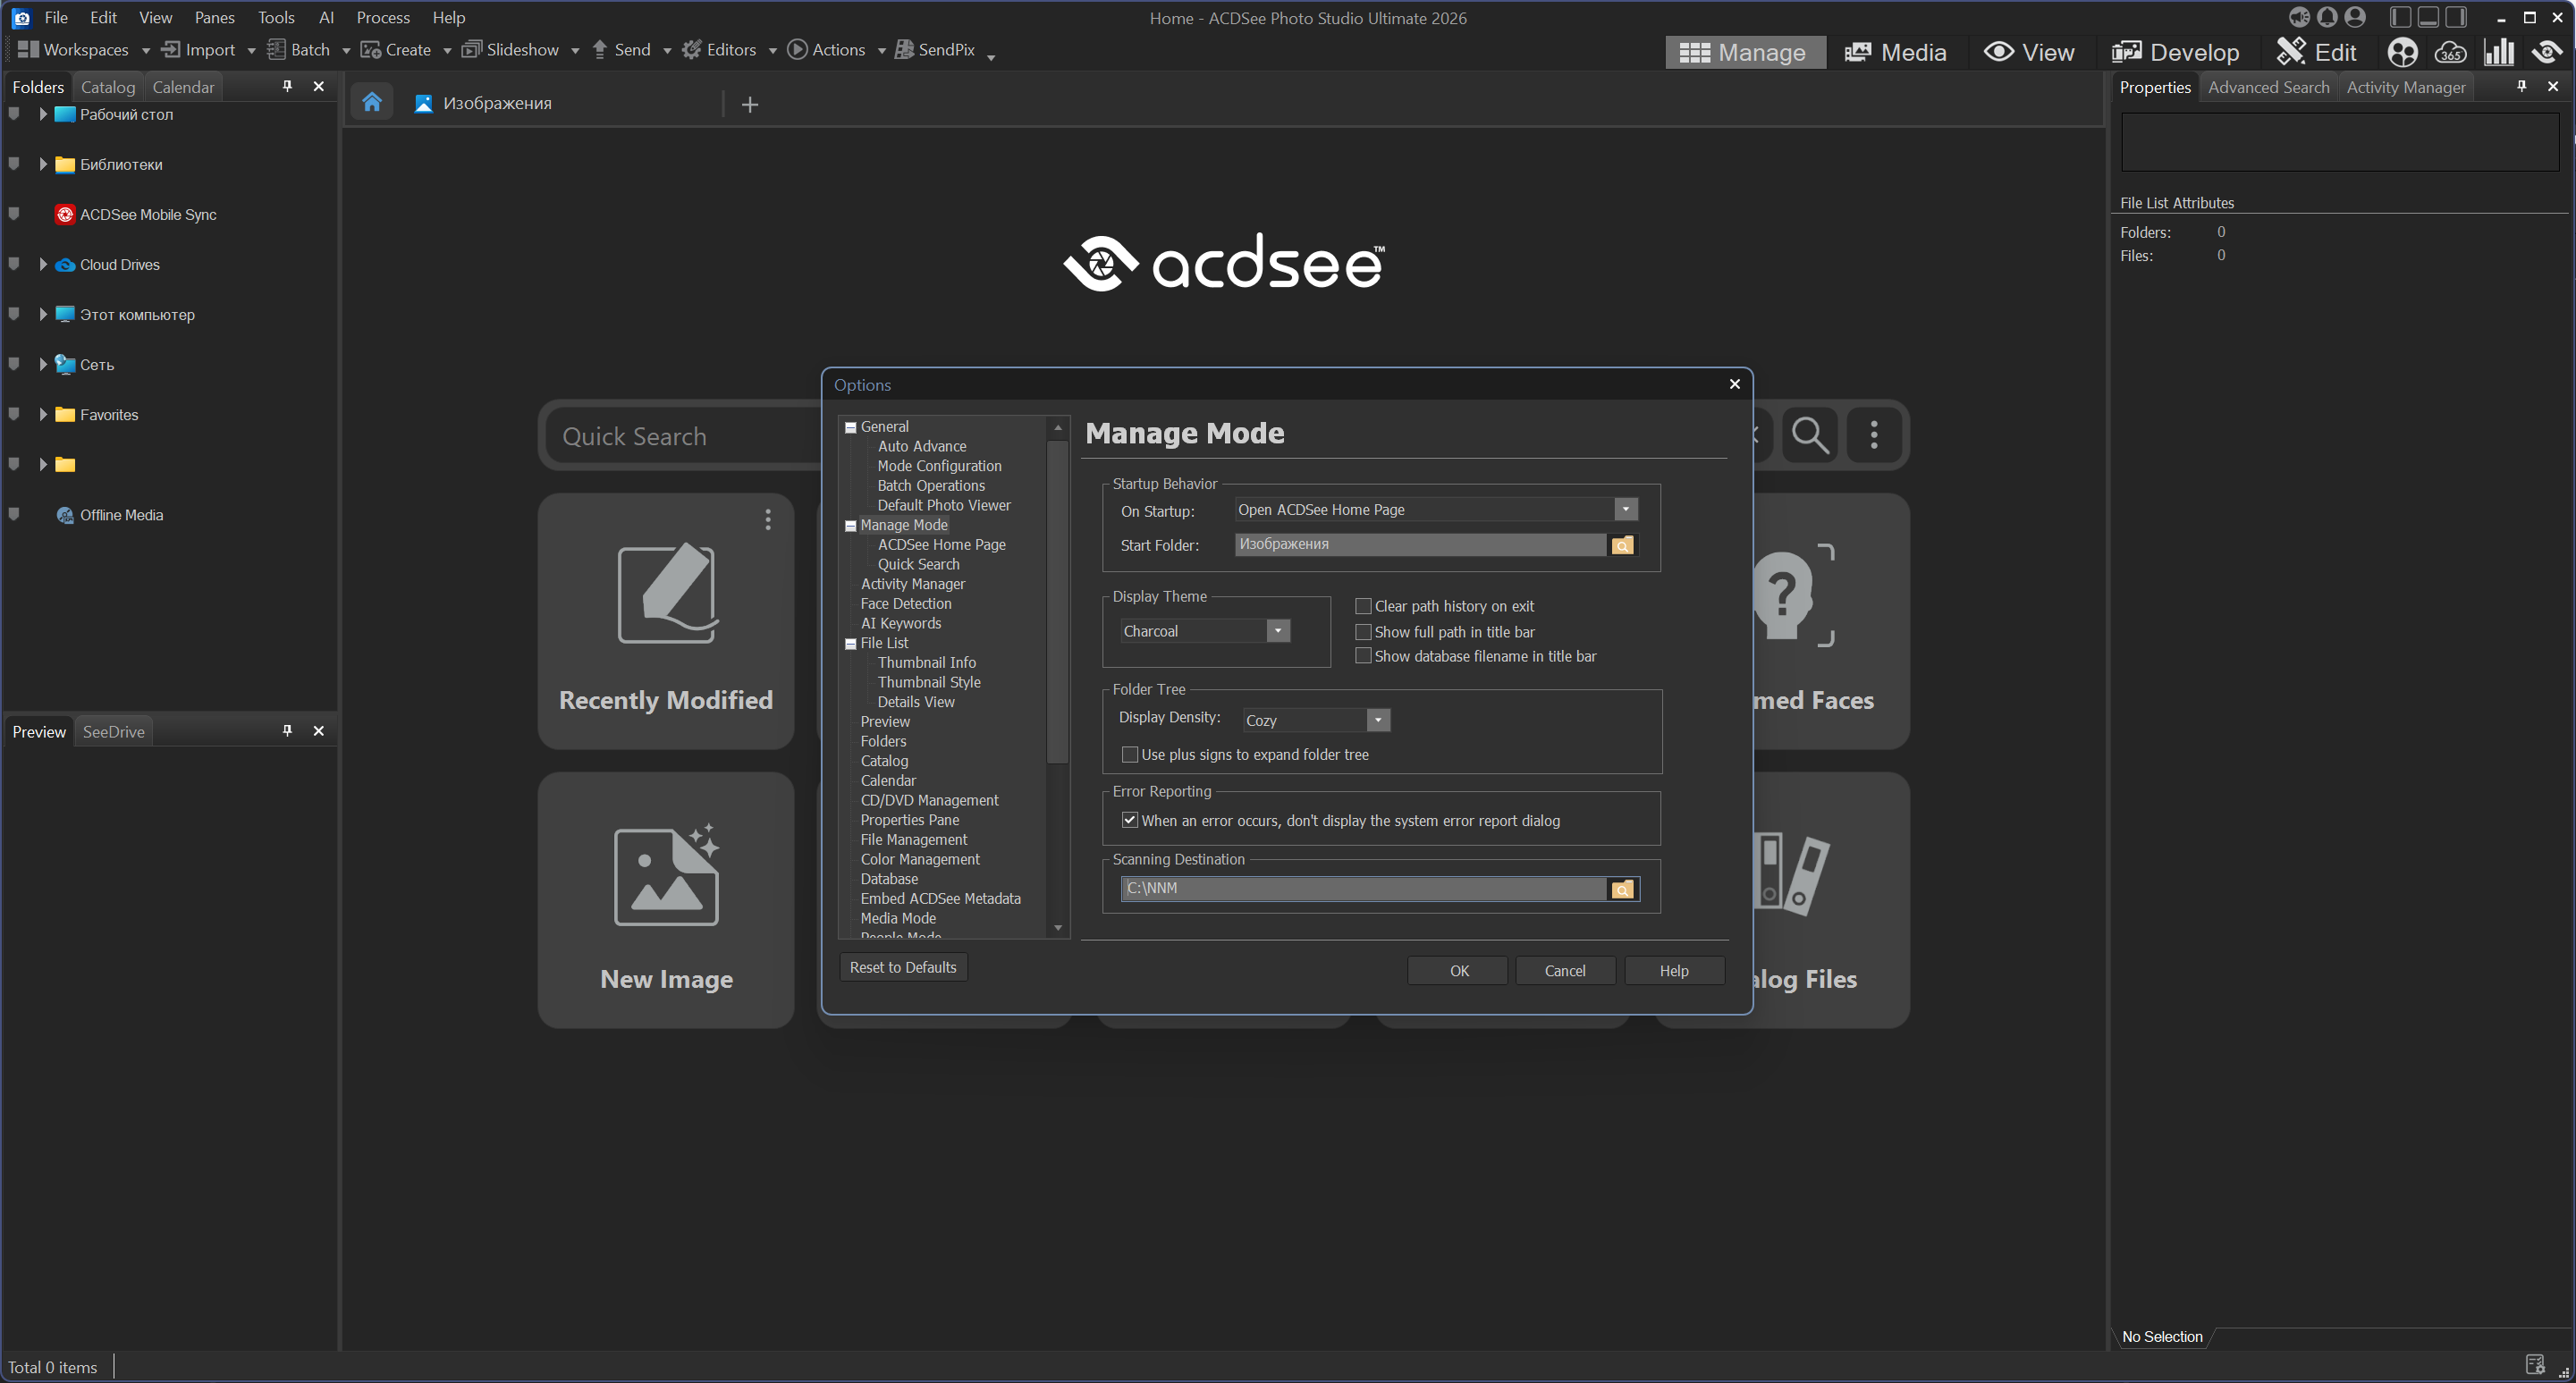Open the On Startup dropdown
Image resolution: width=2576 pixels, height=1383 pixels.
(1626, 510)
